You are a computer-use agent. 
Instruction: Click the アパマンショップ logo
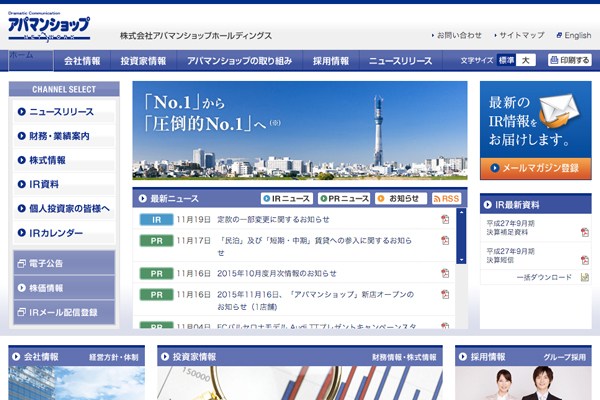[x=49, y=26]
